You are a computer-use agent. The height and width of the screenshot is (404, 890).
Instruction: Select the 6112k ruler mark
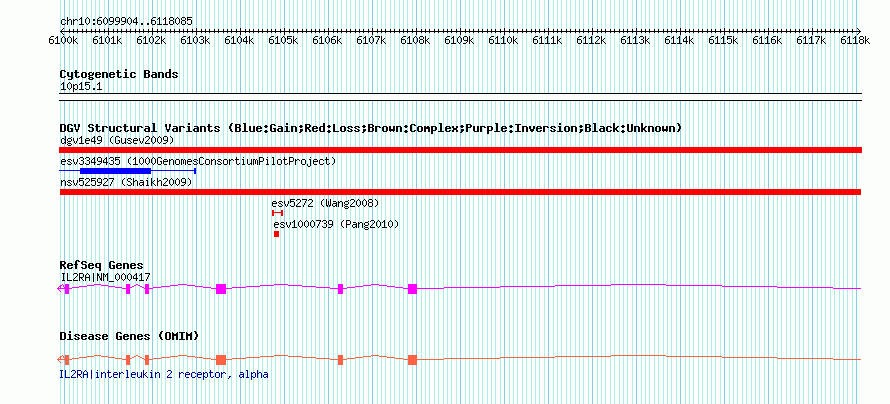tap(590, 40)
